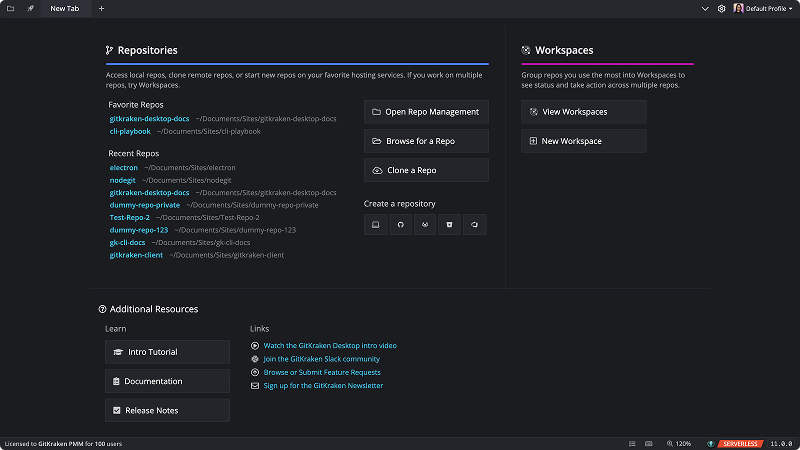Viewport: 800px width, 450px height.
Task: Open the View Workspaces button
Action: [x=583, y=112]
